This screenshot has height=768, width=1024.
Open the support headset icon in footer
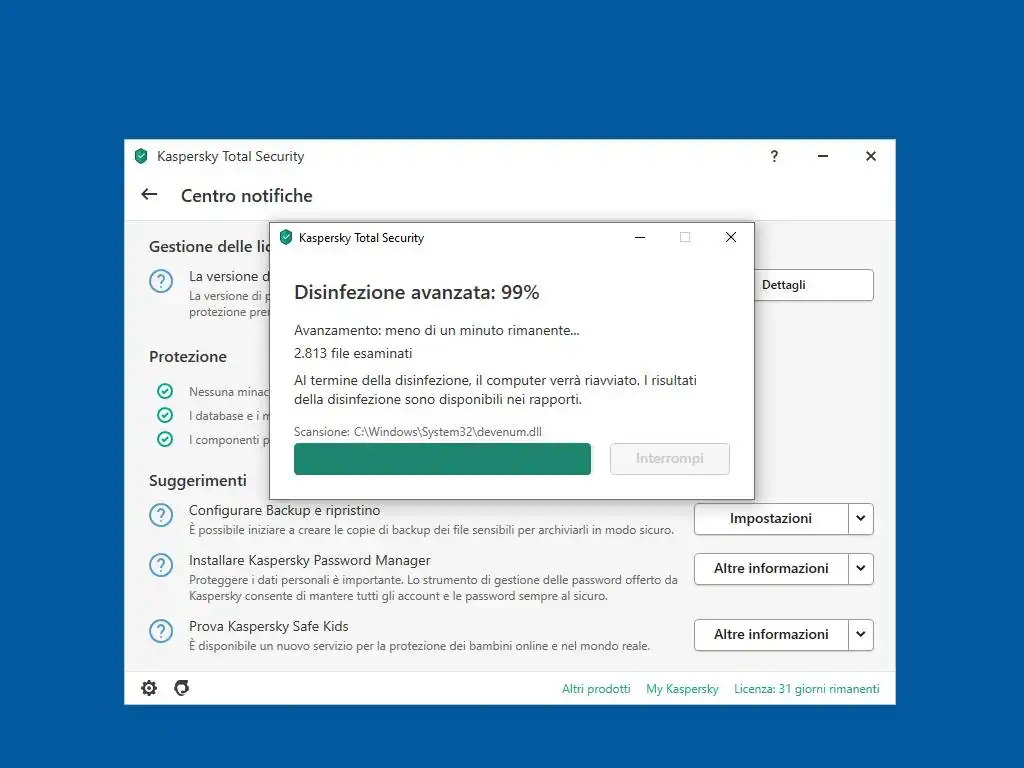coord(182,688)
